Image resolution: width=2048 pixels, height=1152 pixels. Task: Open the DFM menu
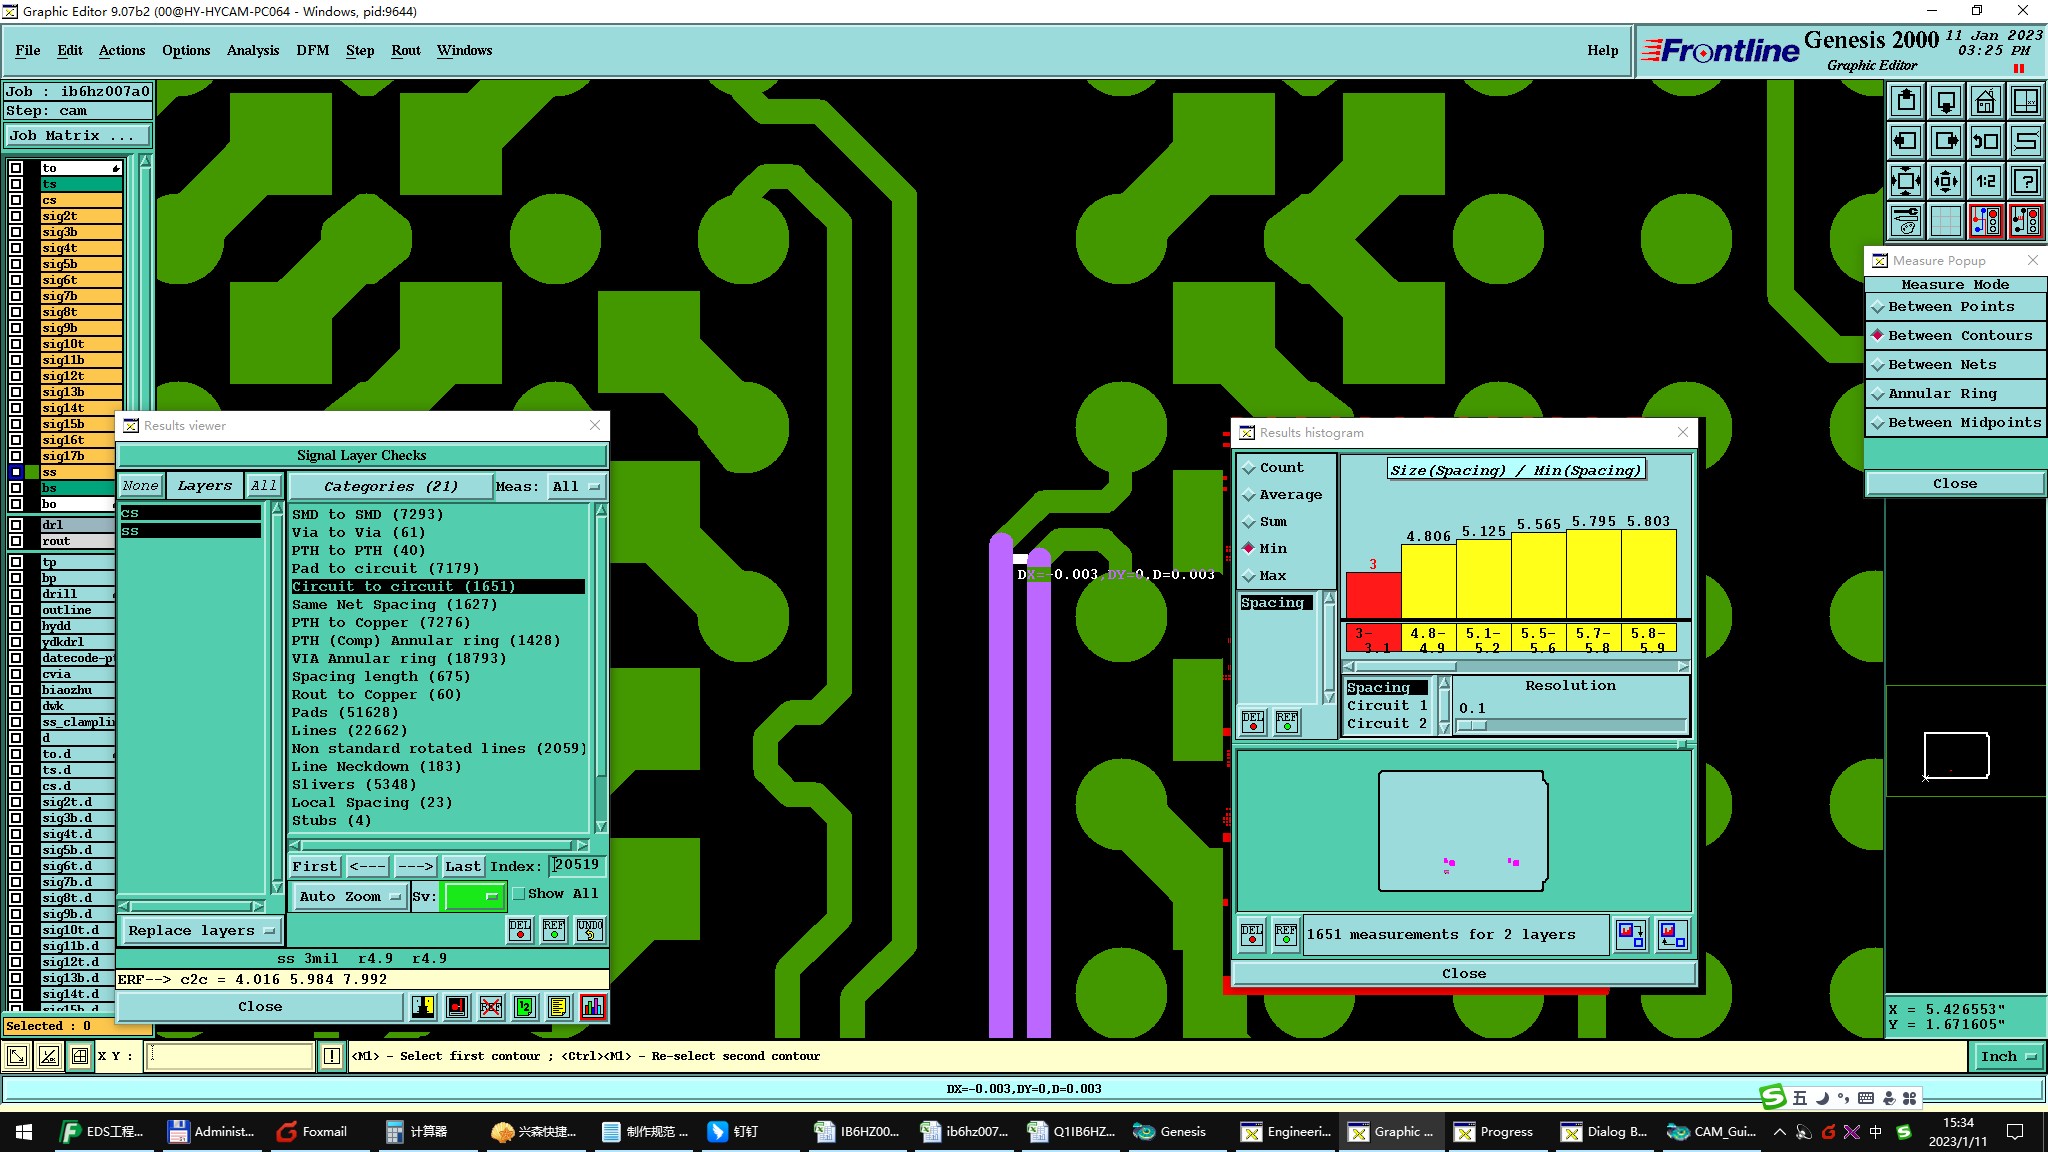312,50
